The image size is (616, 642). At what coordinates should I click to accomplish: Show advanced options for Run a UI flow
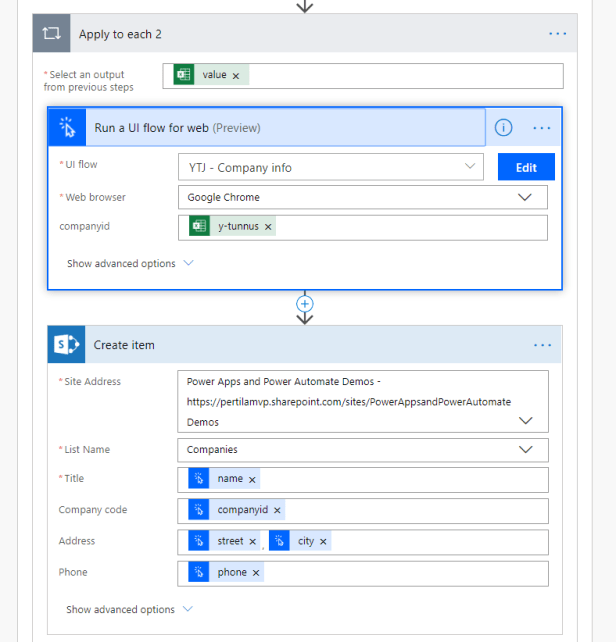point(130,263)
